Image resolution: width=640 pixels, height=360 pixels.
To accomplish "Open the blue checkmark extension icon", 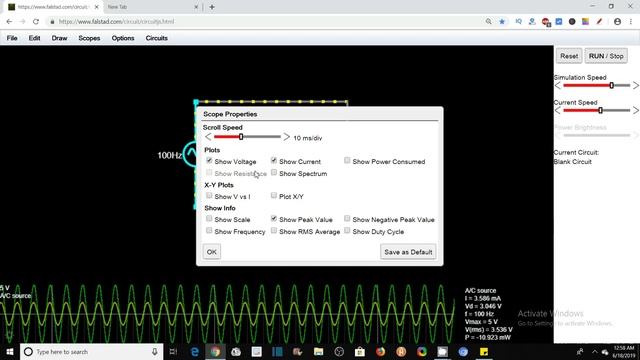I will pos(559,22).
